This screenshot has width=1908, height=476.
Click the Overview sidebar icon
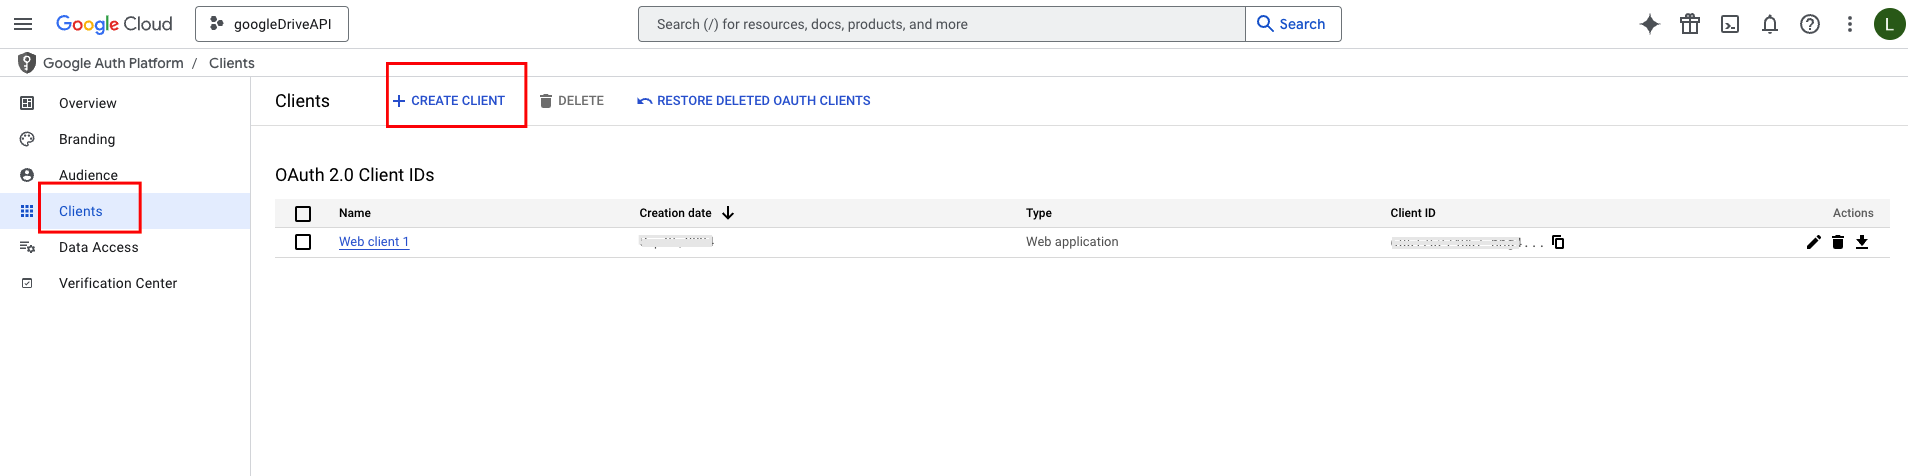pyautogui.click(x=27, y=103)
